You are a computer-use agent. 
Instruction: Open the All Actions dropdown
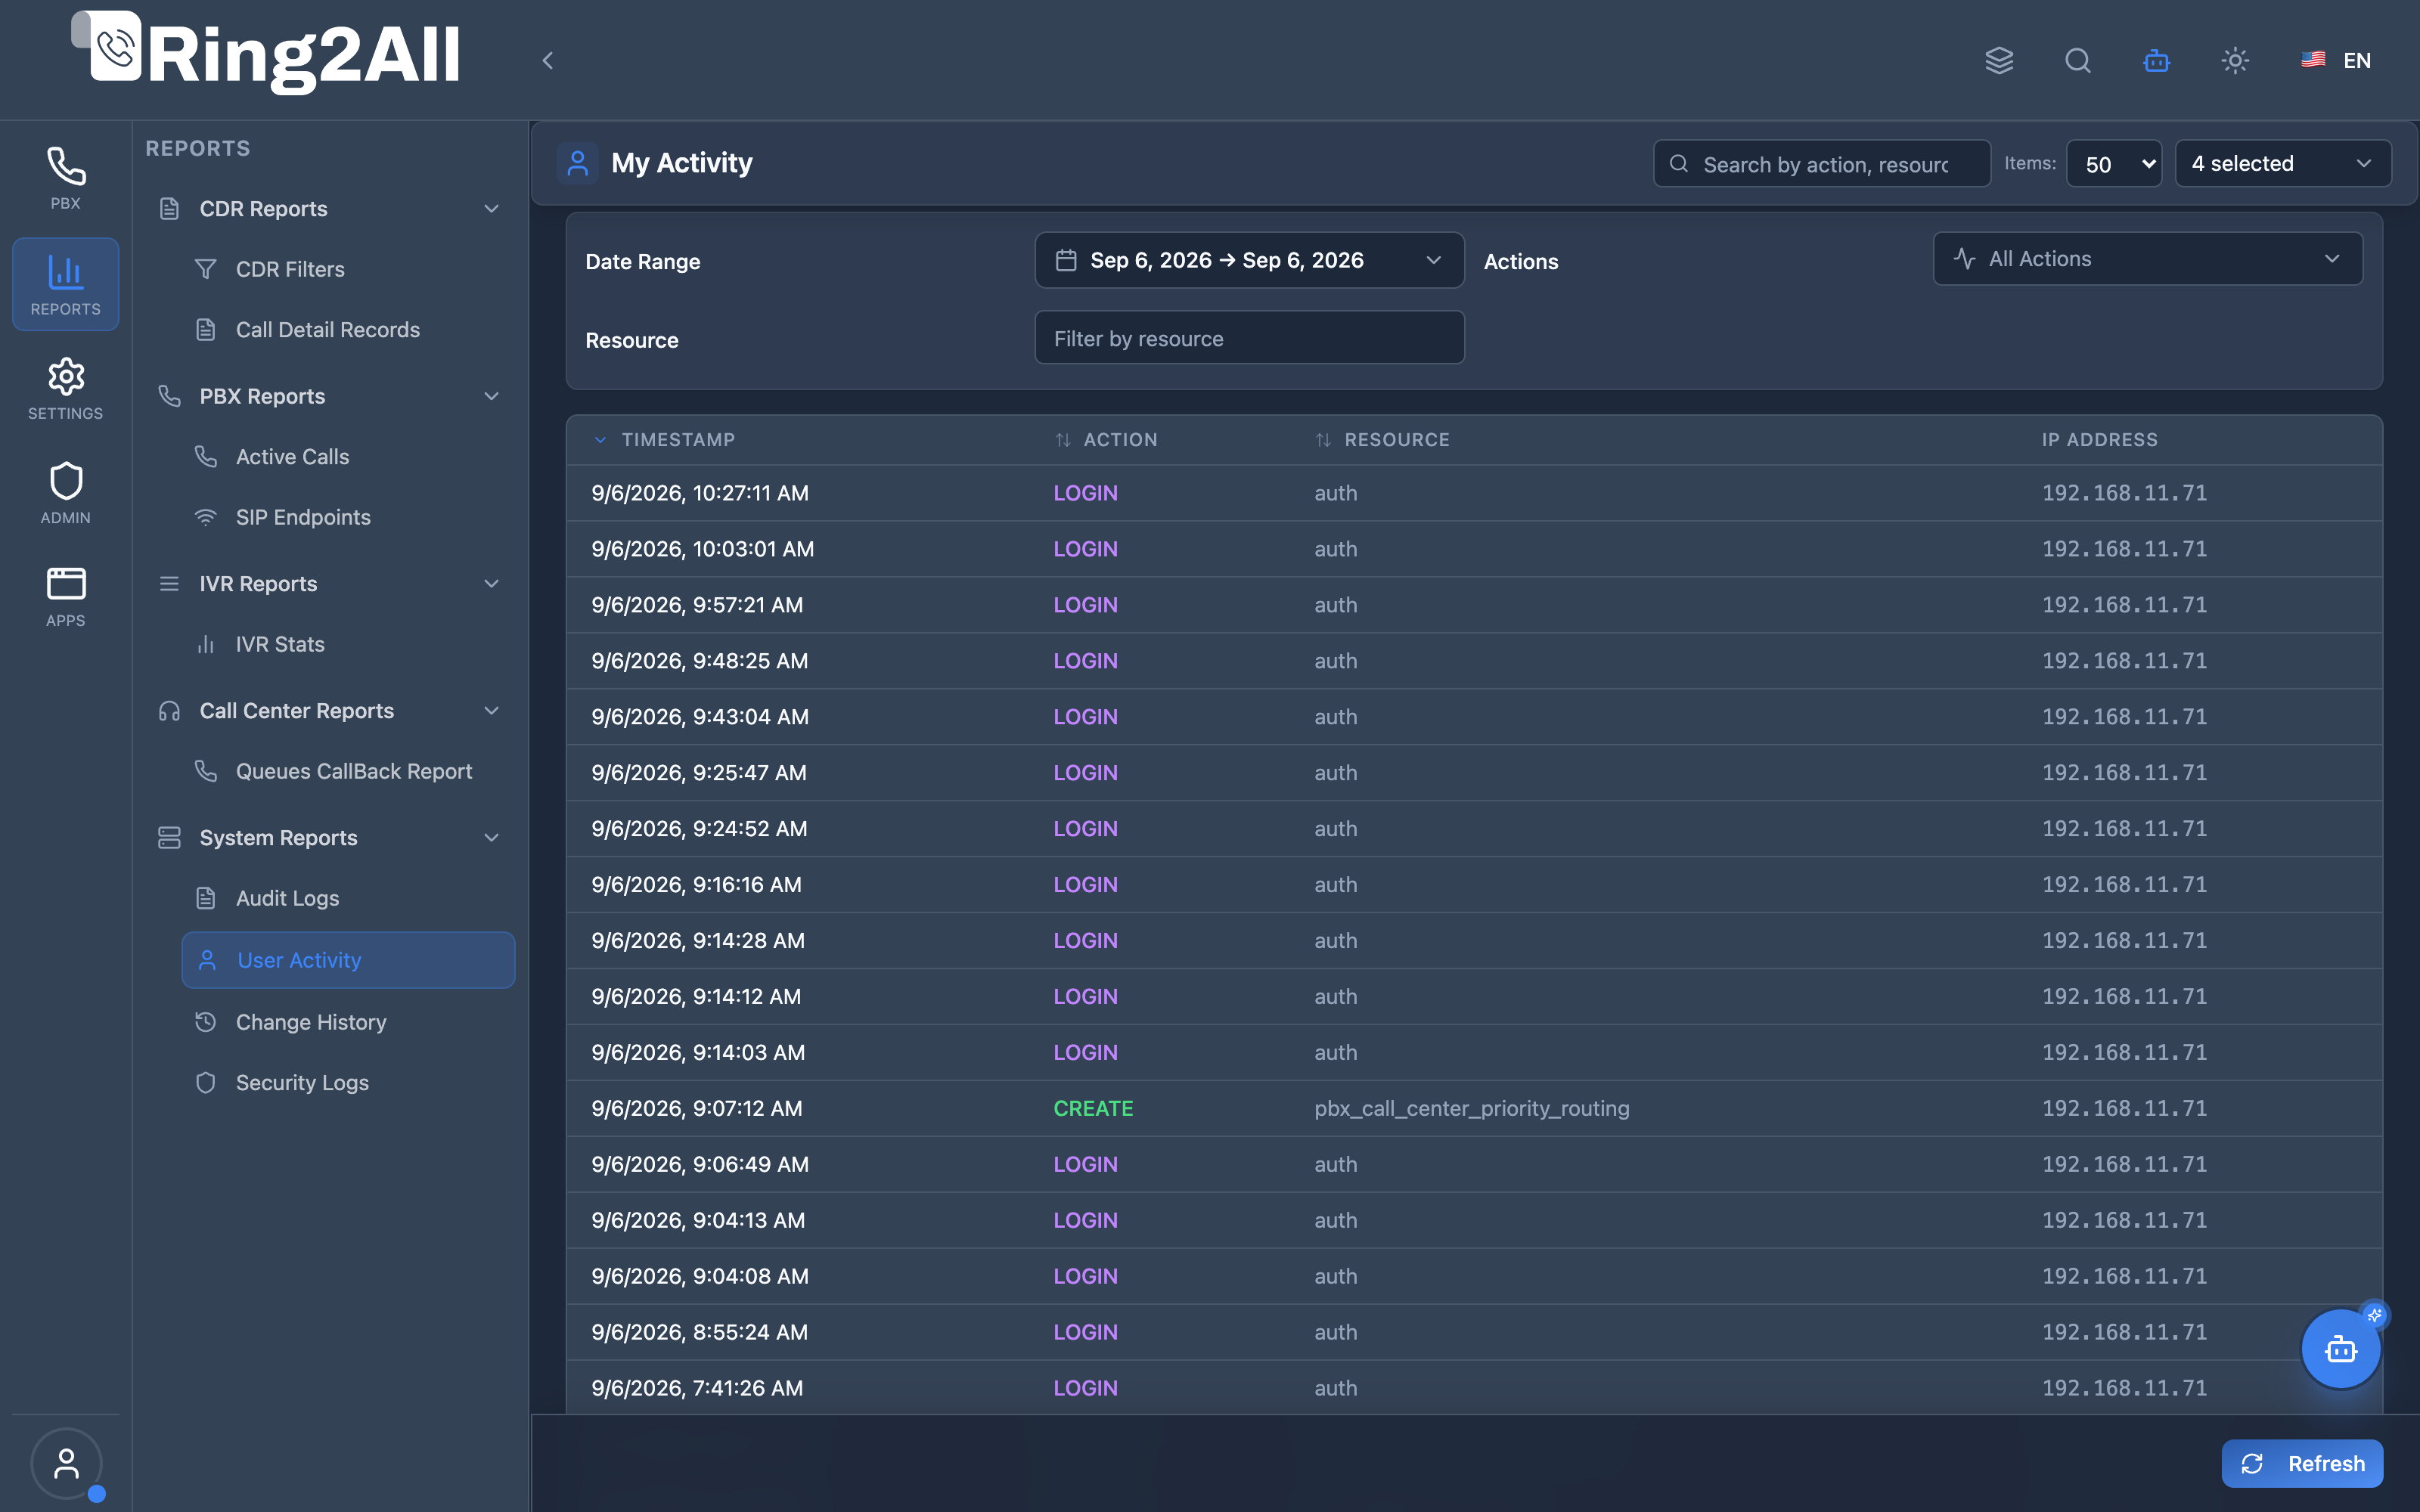[2148, 259]
